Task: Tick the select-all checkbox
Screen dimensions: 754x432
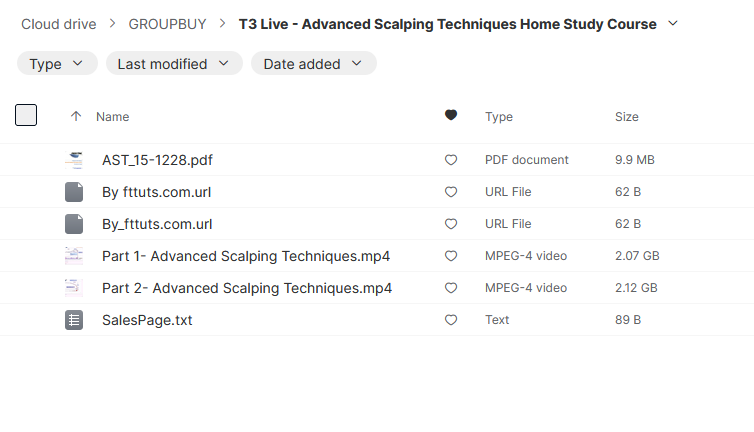Action: tap(26, 115)
